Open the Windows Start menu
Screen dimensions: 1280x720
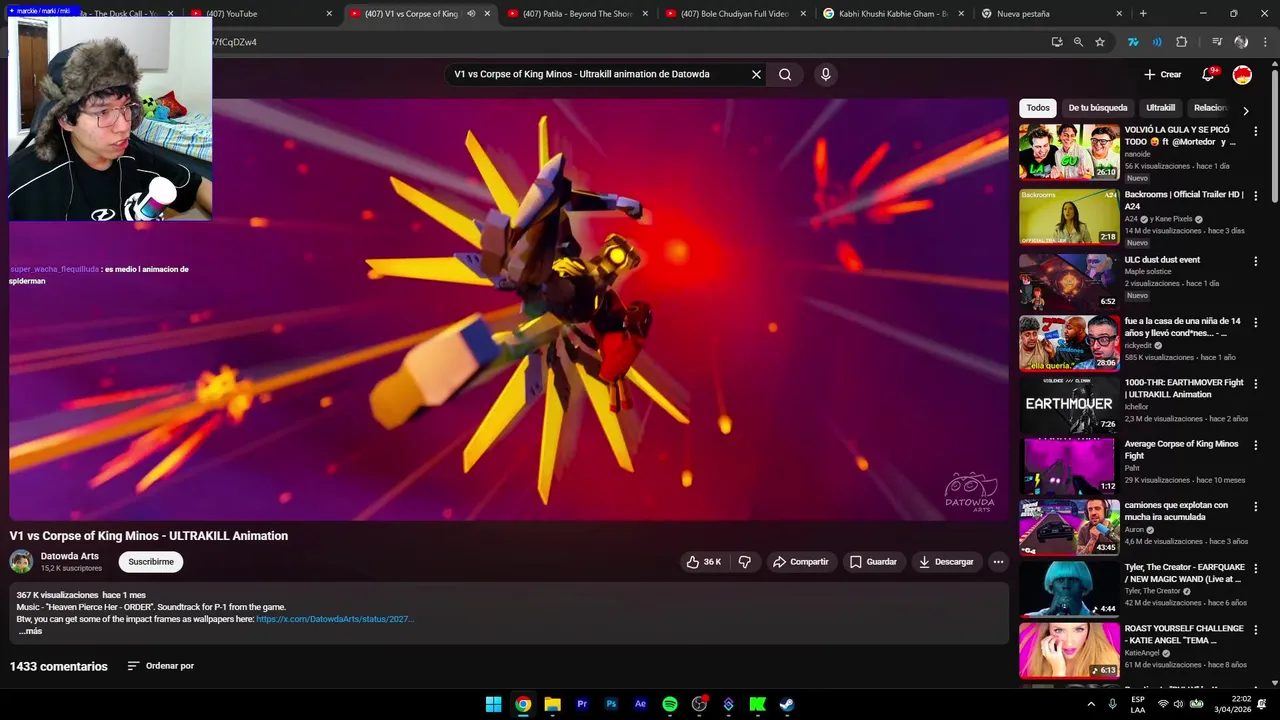point(494,704)
